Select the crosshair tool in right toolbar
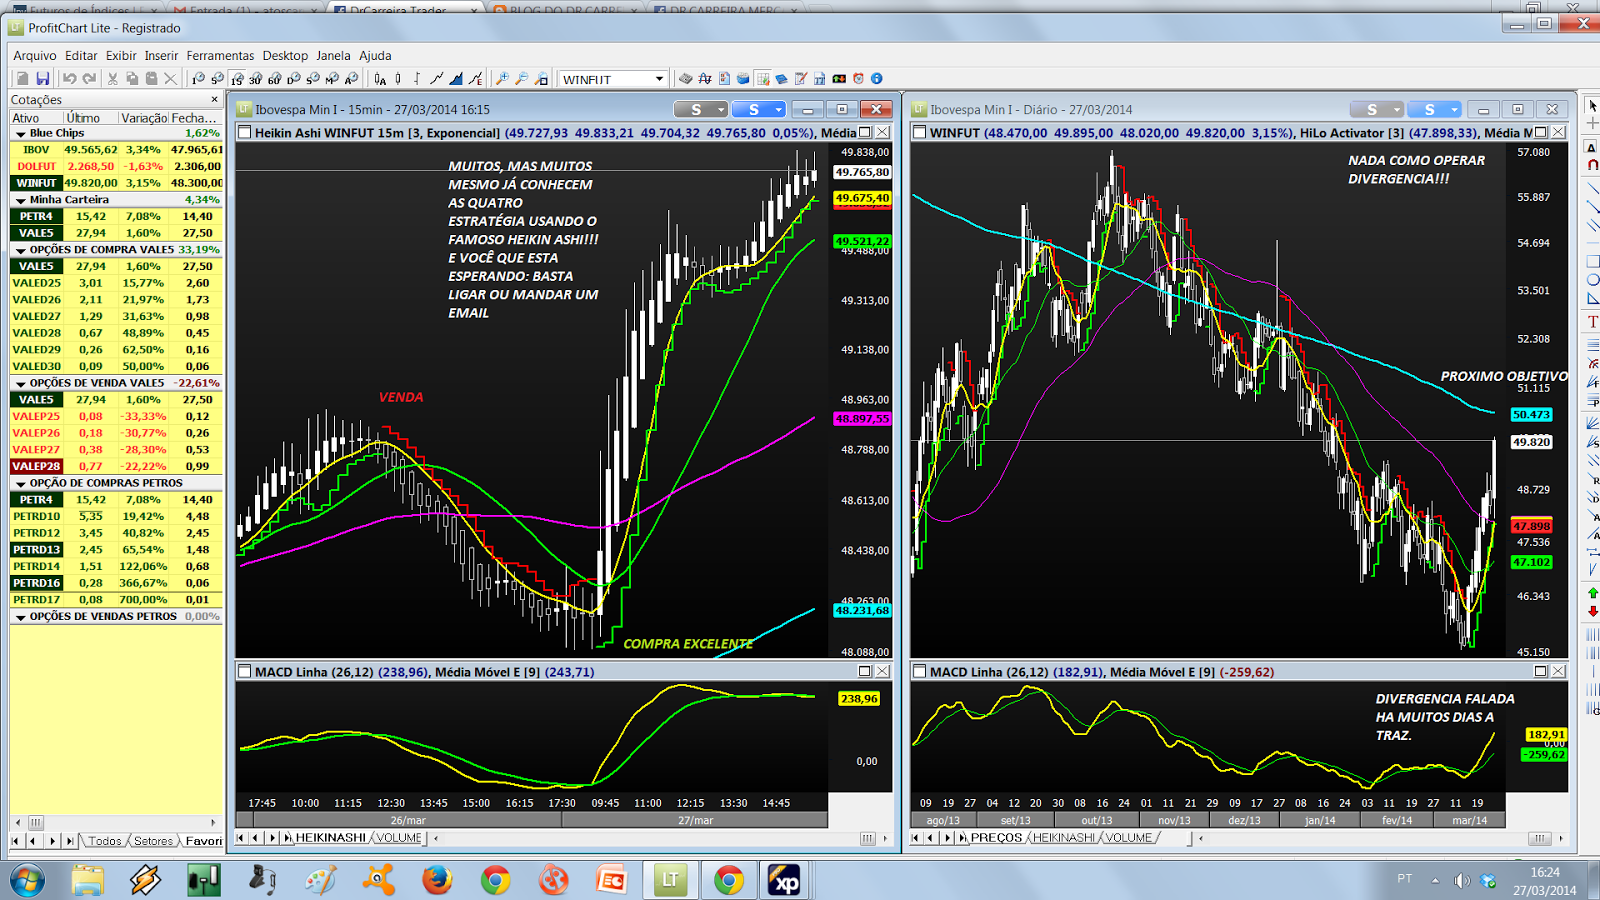Image resolution: width=1600 pixels, height=900 pixels. click(1592, 124)
